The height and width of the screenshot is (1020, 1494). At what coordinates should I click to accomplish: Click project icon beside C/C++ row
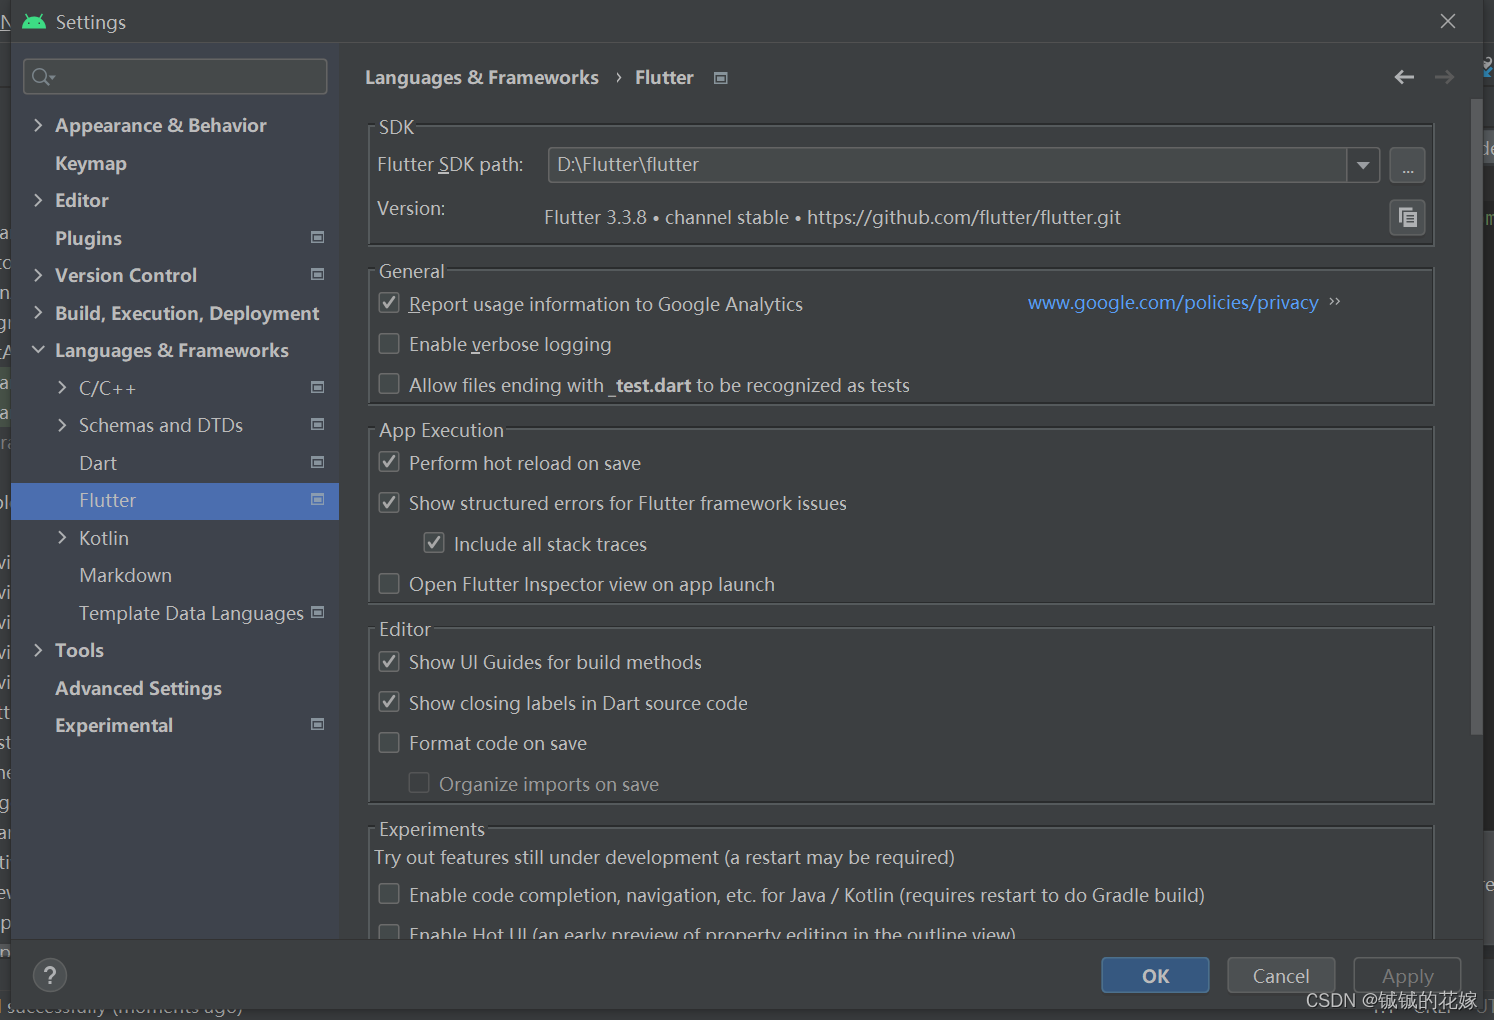(x=318, y=387)
